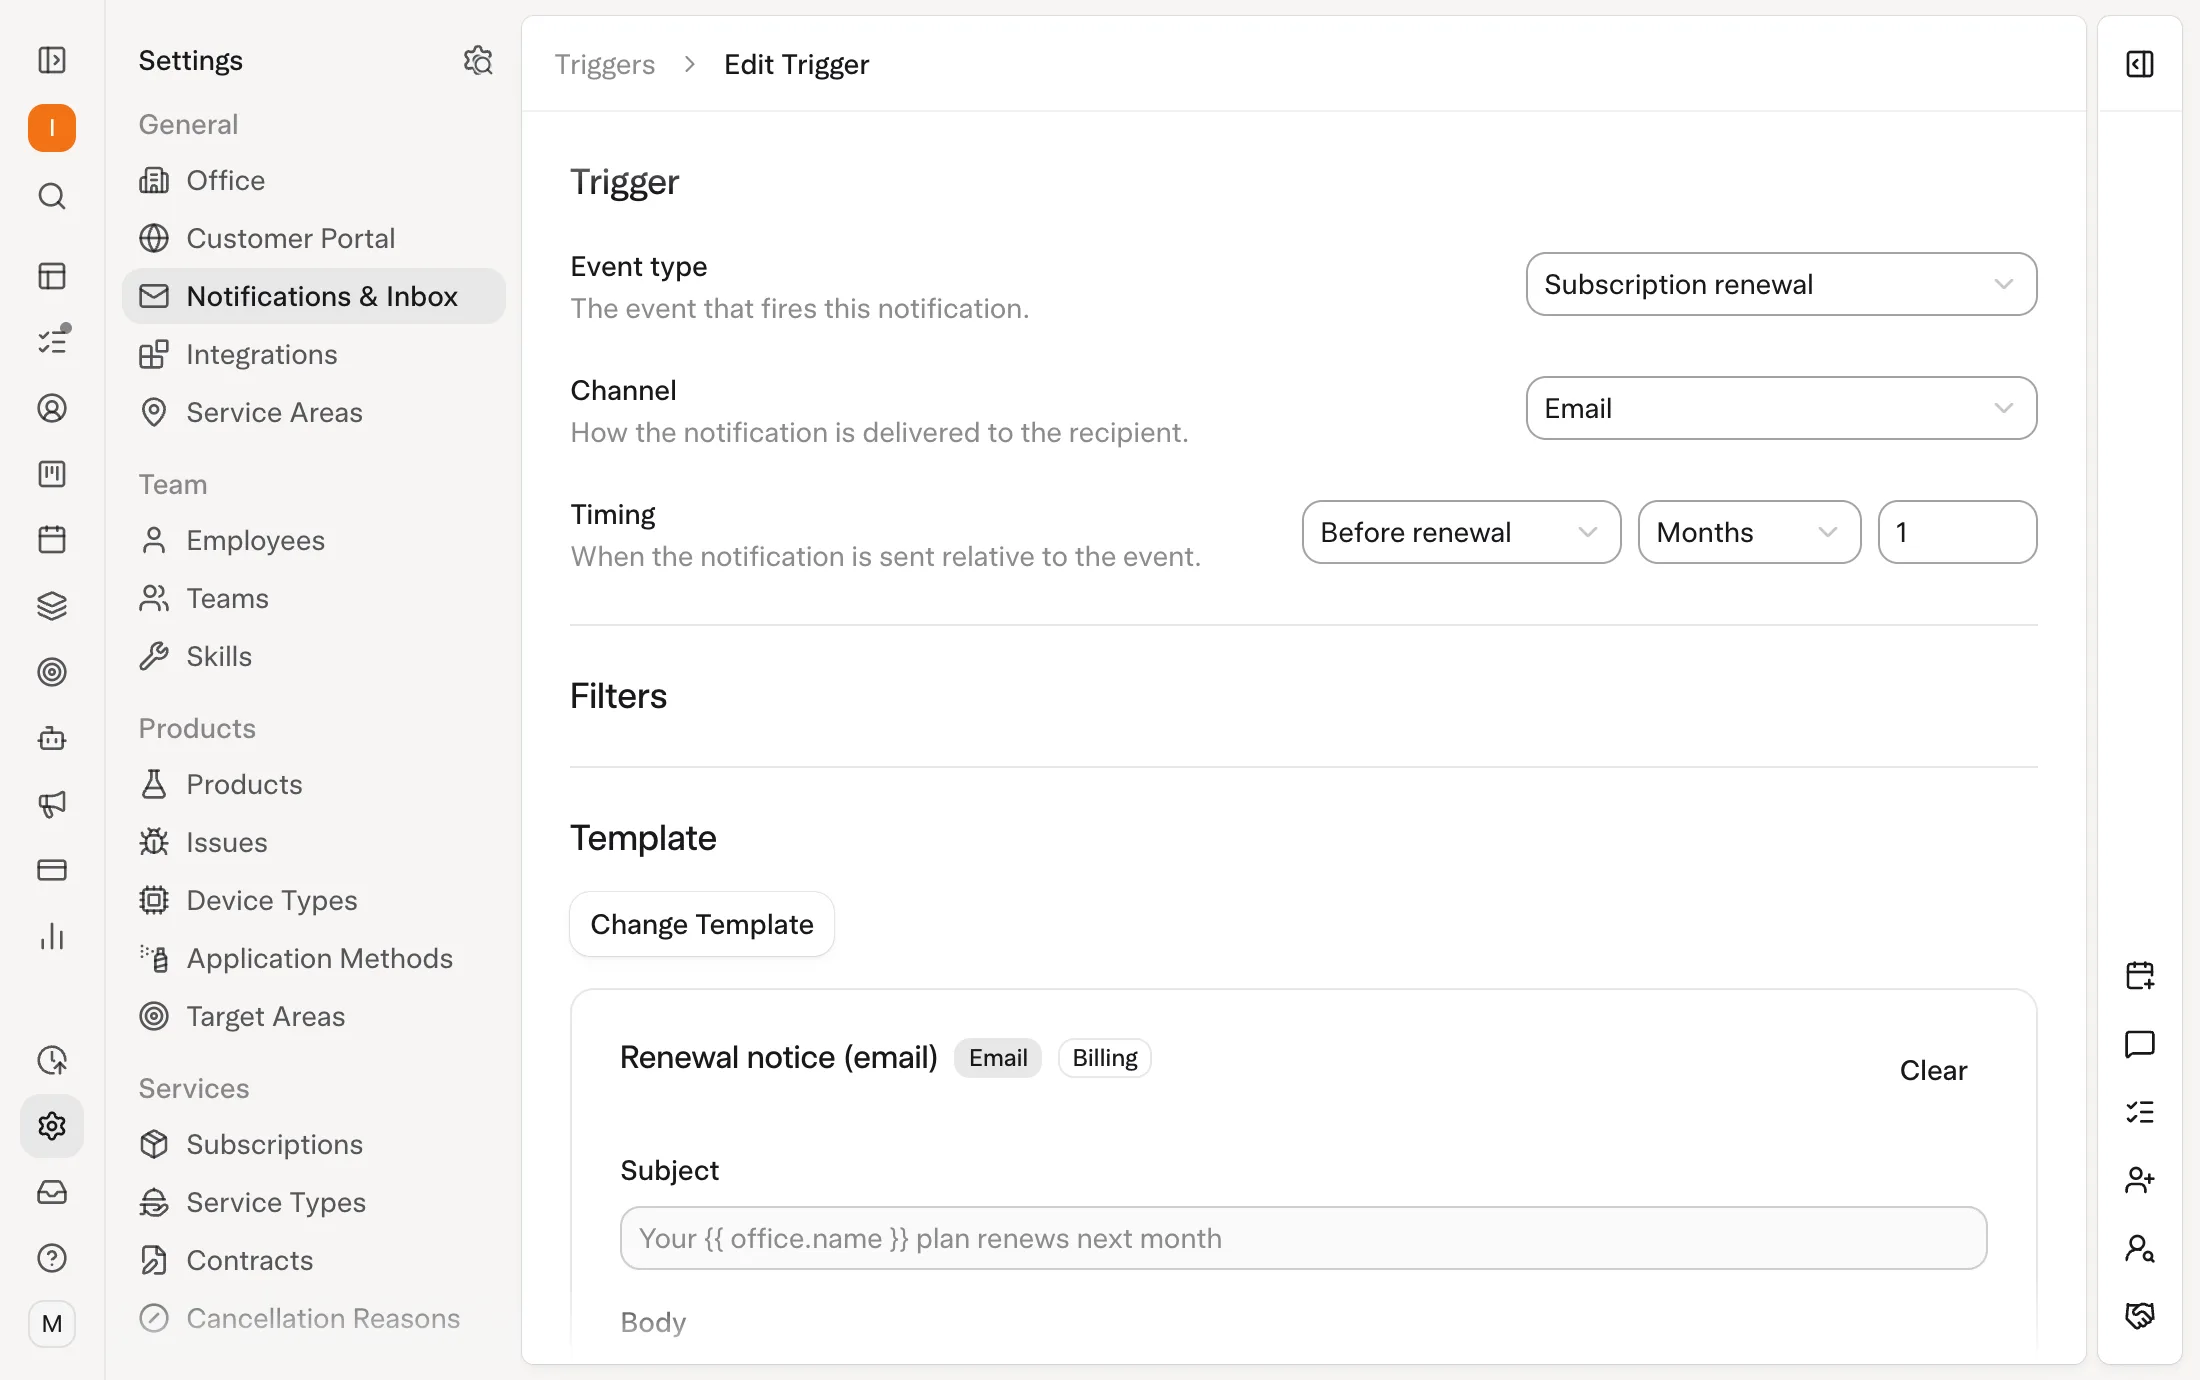Click the Email tag on template

pos(998,1058)
